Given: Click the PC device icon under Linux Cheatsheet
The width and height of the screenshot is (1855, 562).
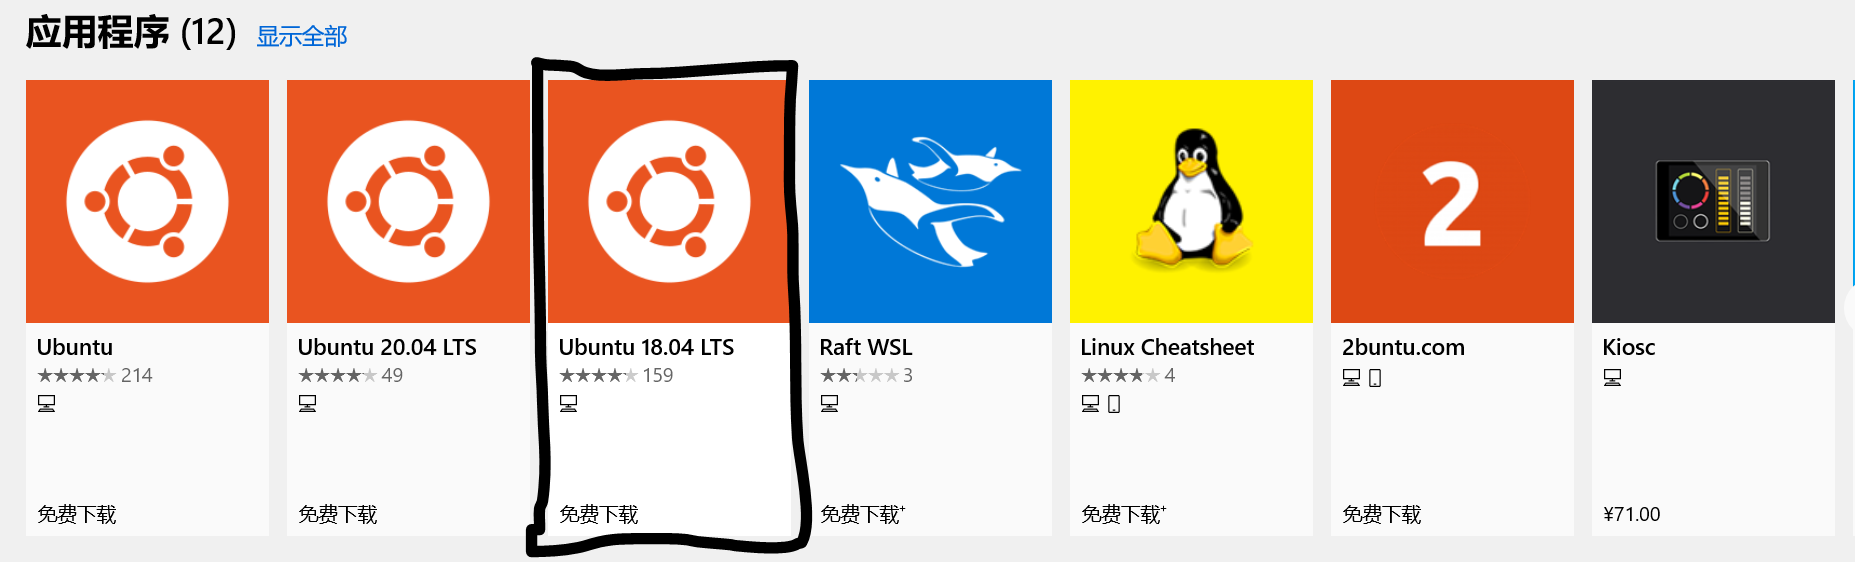Looking at the screenshot, I should (x=1090, y=403).
